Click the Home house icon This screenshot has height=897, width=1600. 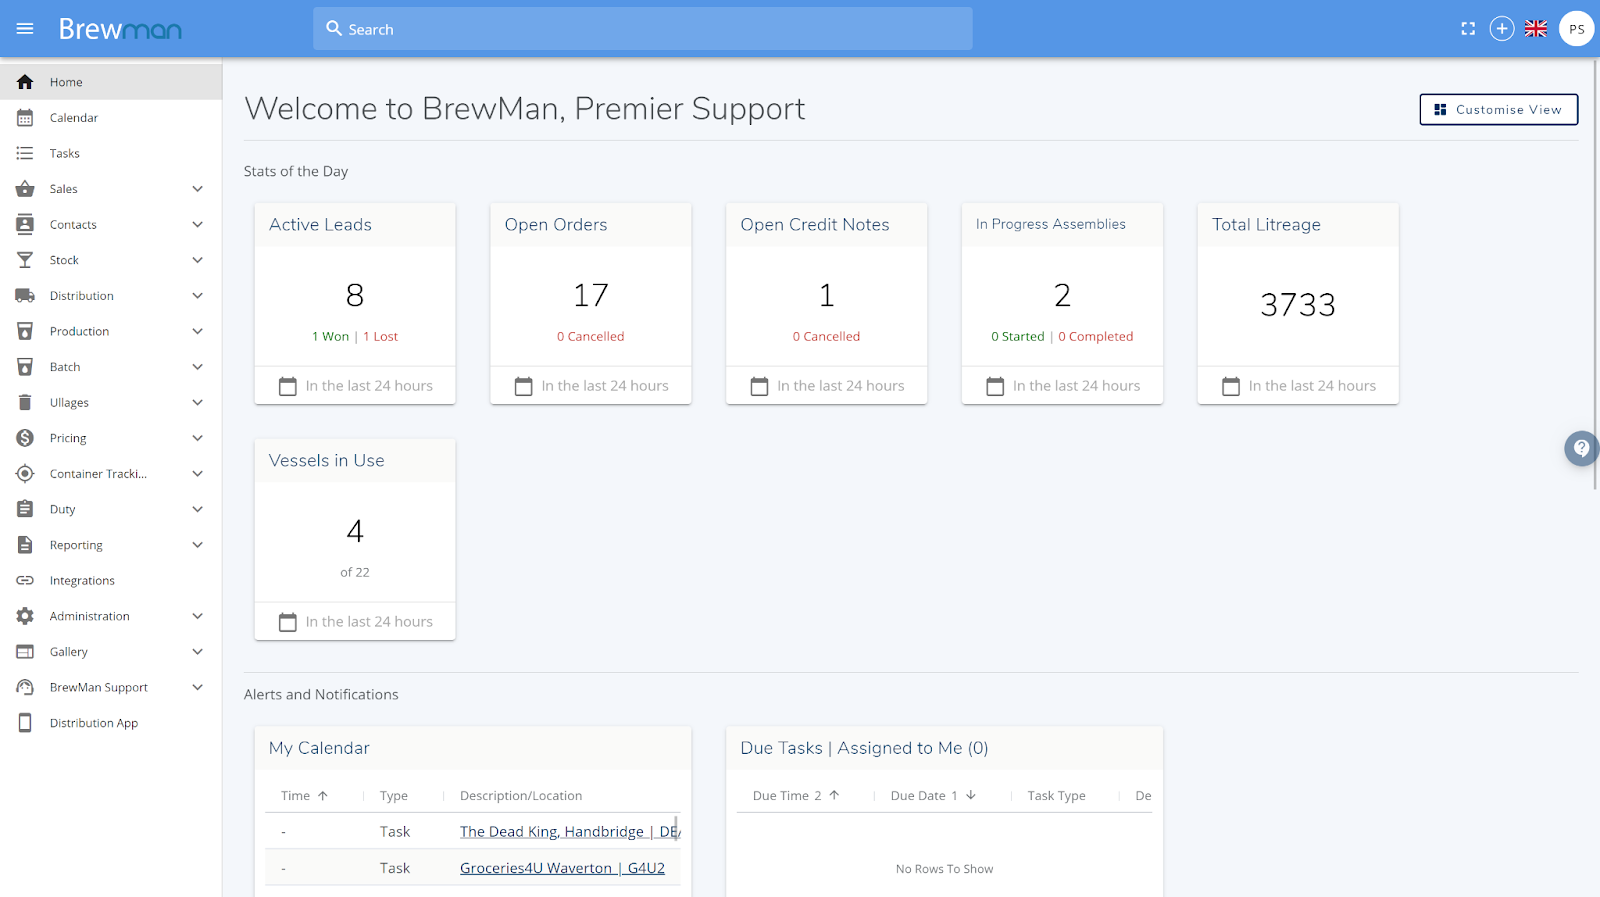tap(25, 82)
